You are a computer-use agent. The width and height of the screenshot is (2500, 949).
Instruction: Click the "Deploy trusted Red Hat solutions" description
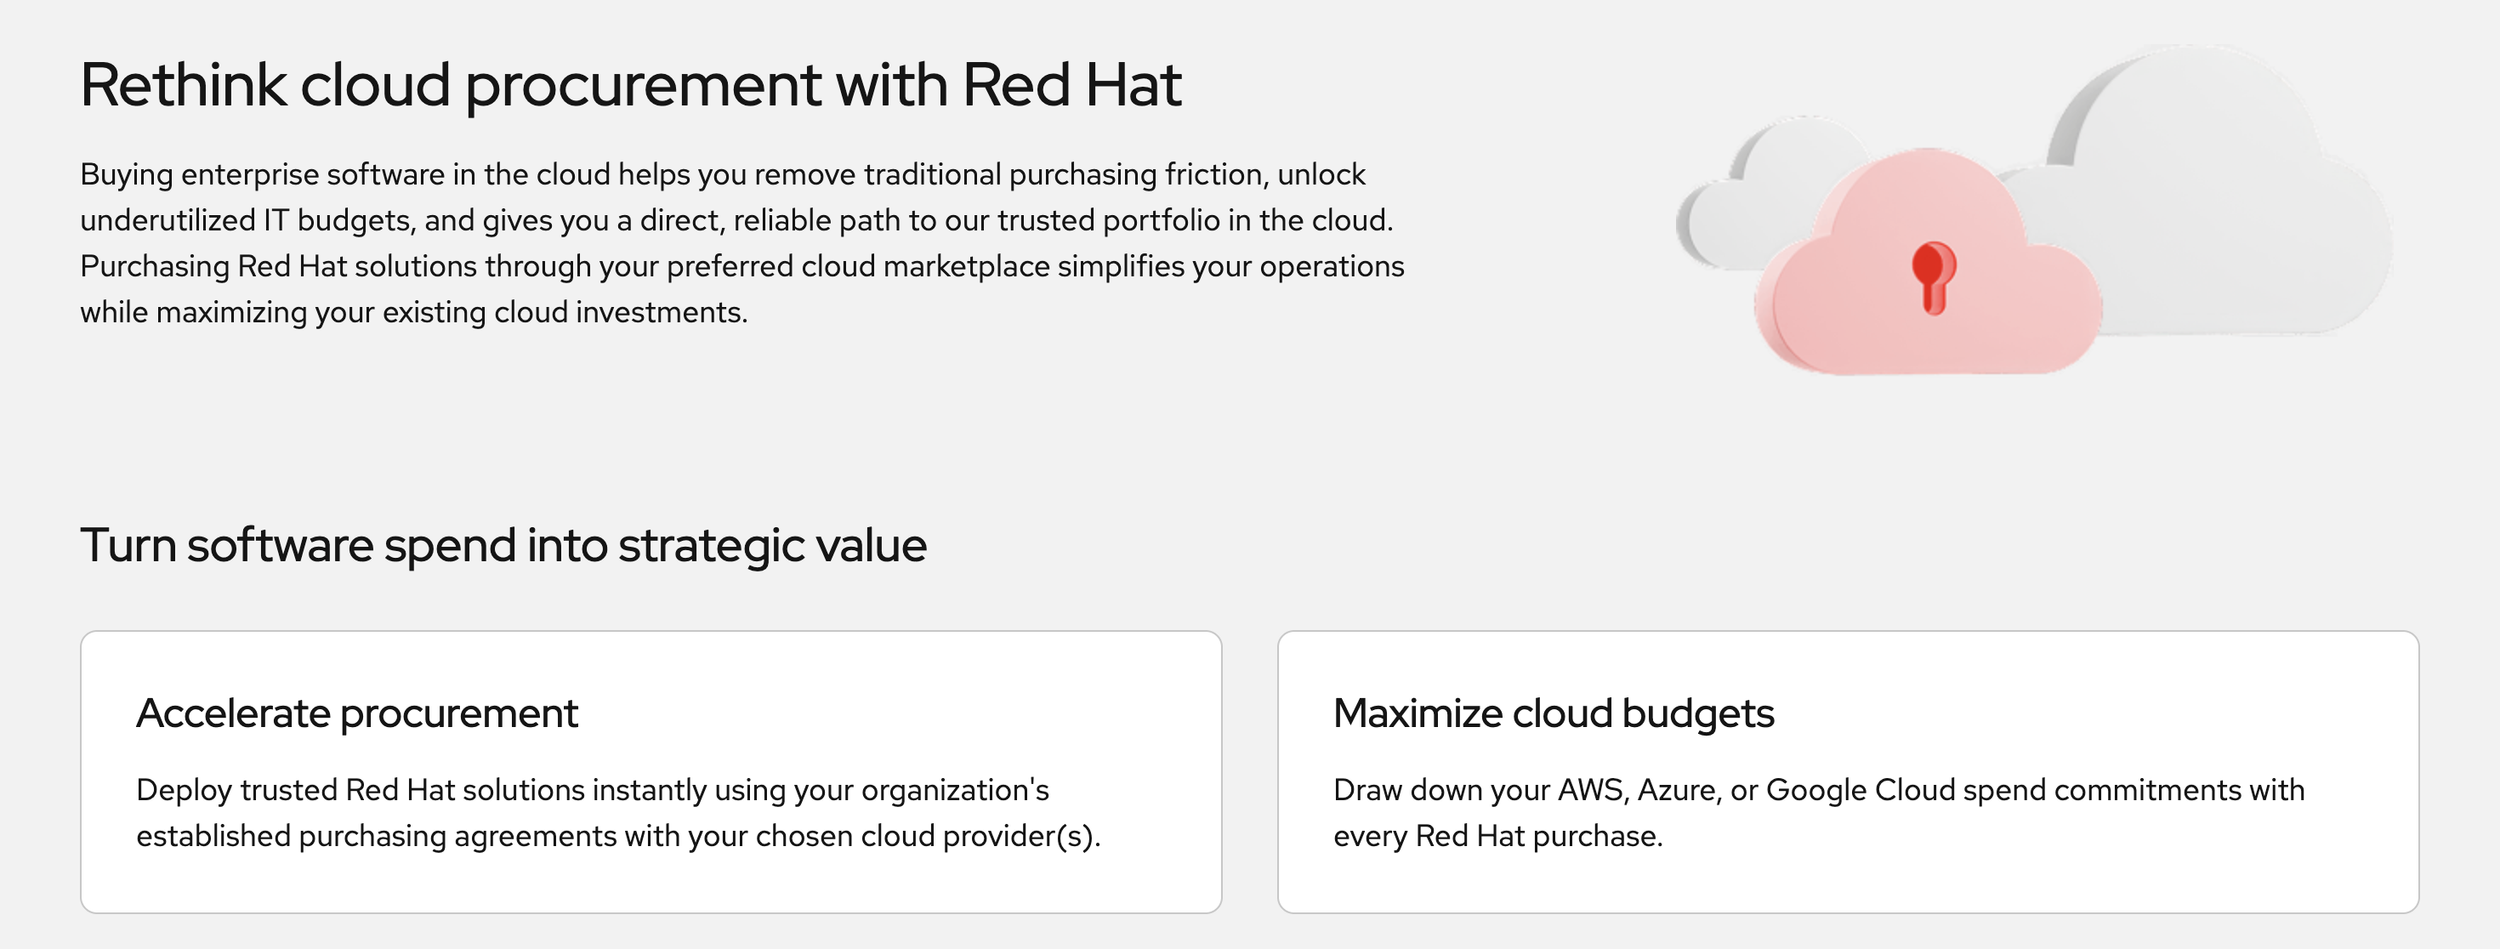(x=618, y=813)
